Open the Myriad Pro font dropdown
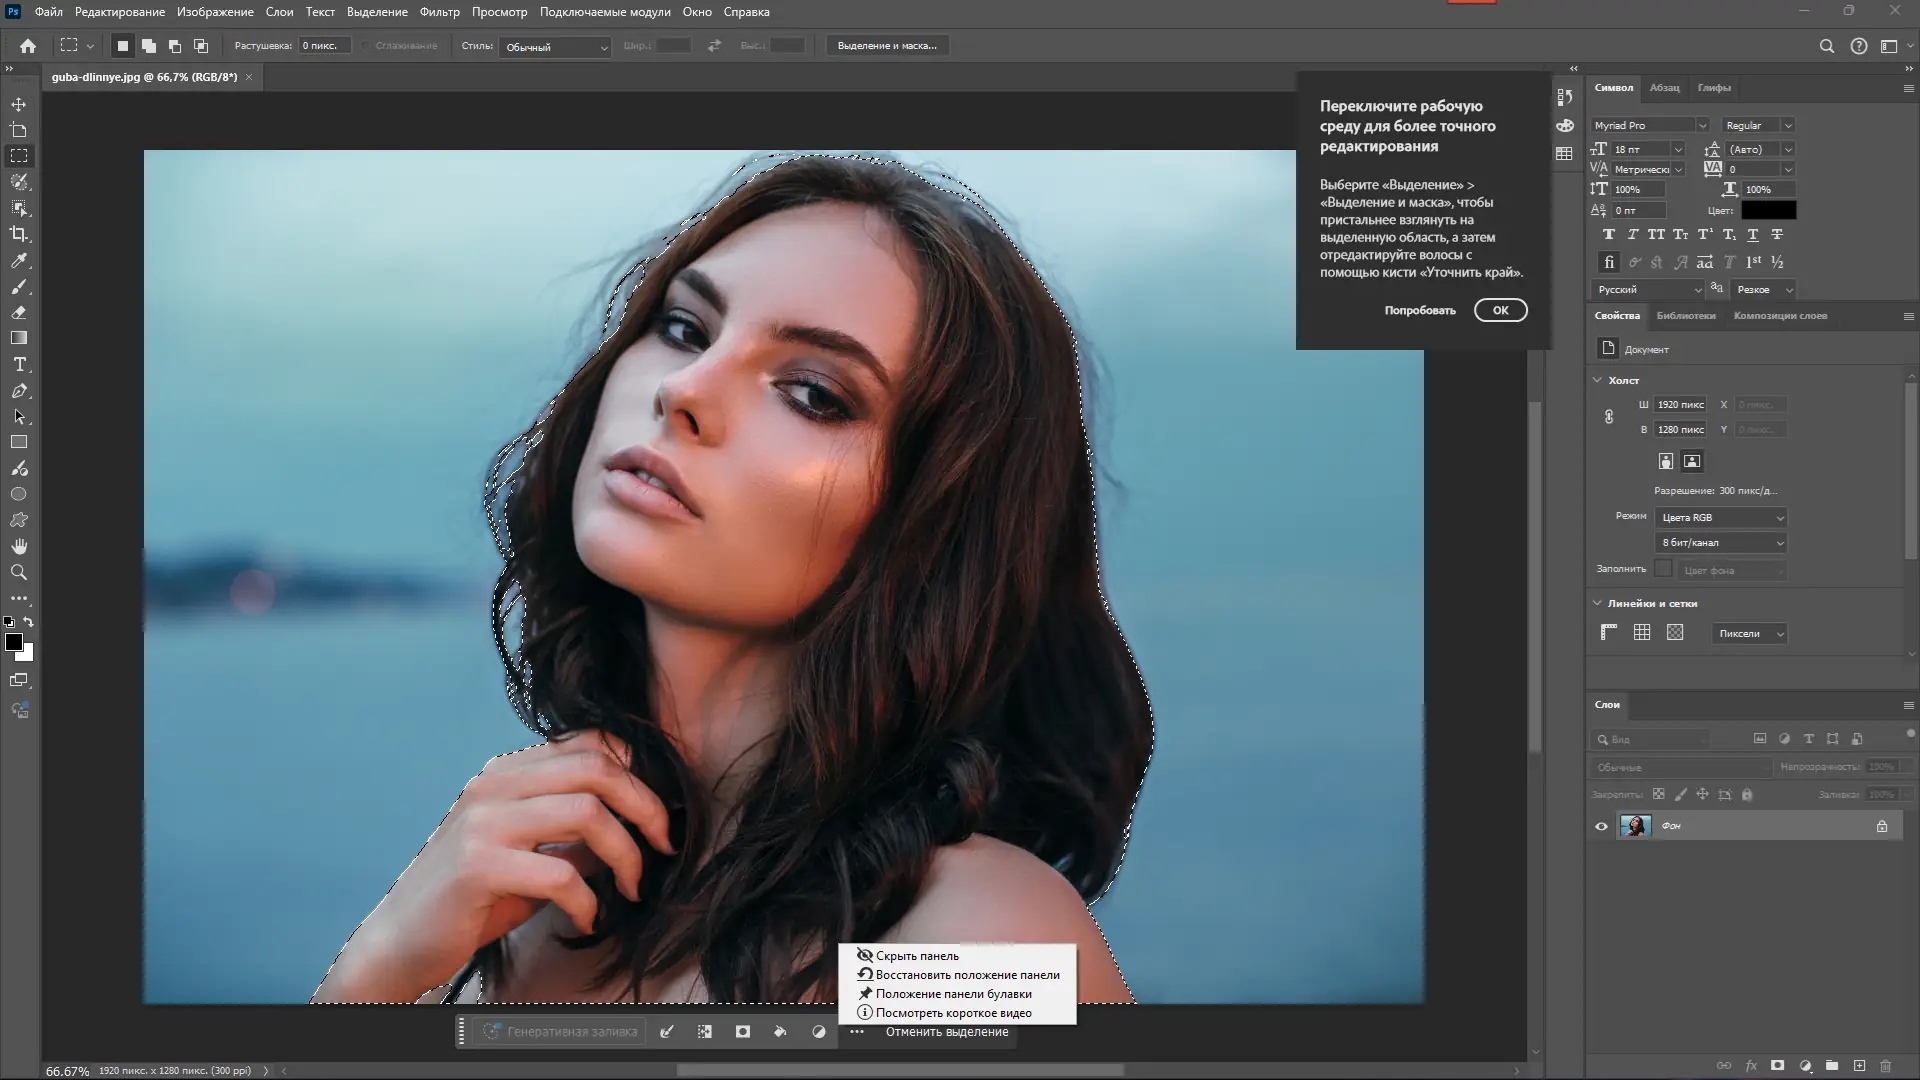 click(x=1701, y=125)
